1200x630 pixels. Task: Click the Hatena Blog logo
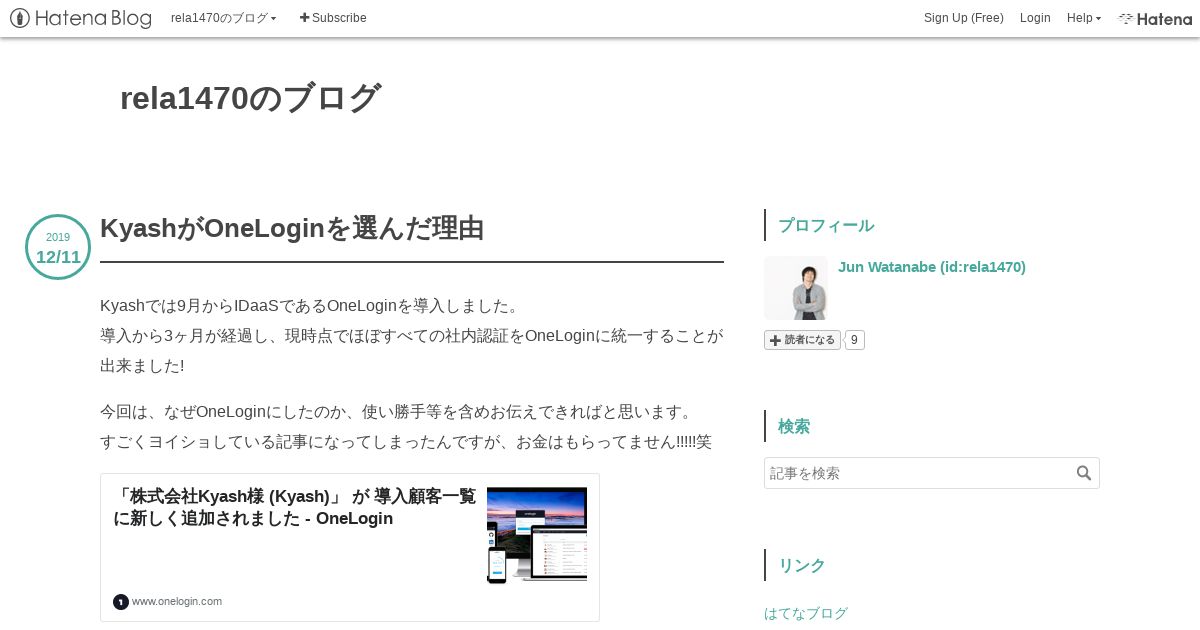tap(81, 18)
